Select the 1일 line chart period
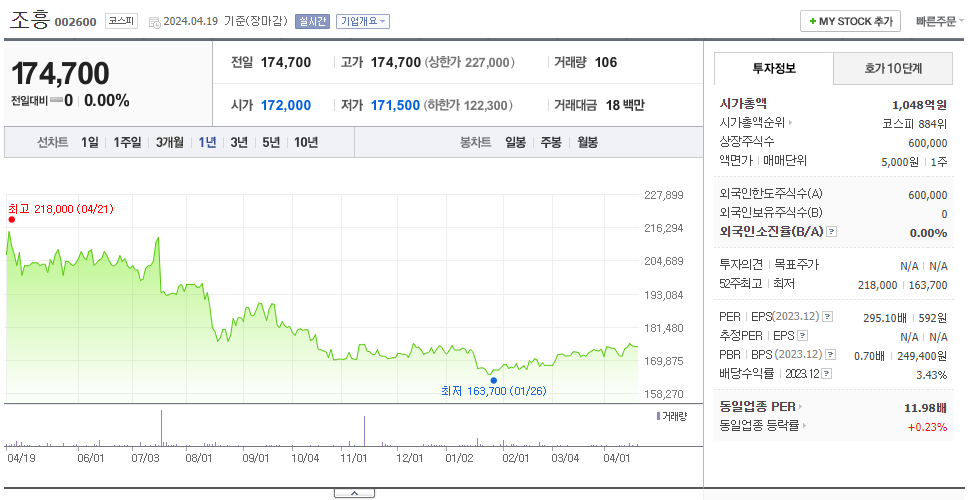Viewport: 968px width, 500px height. 90,143
